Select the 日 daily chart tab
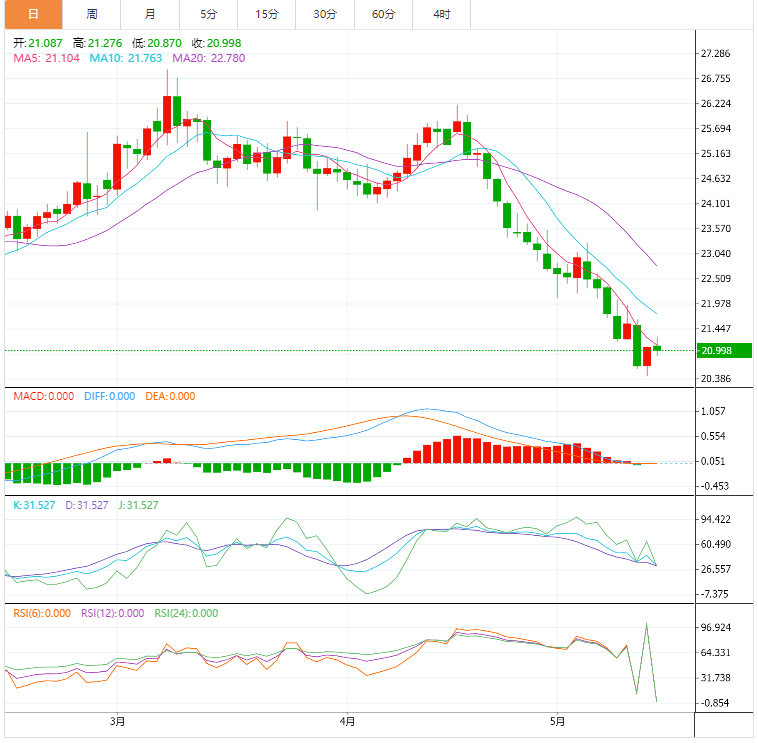The image size is (758, 743). point(33,15)
